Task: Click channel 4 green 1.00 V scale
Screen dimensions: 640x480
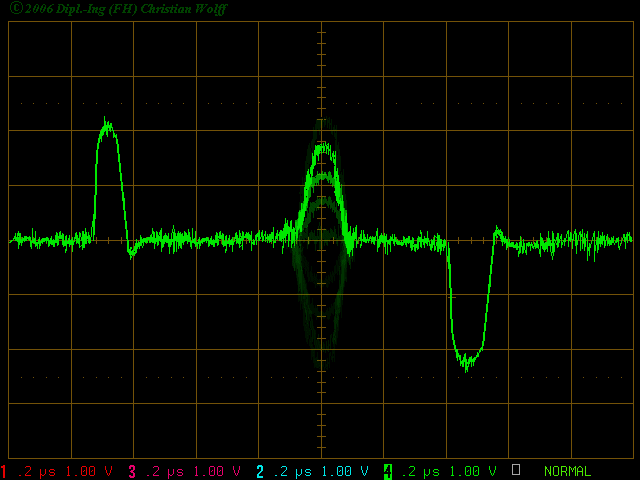Action: click(473, 471)
